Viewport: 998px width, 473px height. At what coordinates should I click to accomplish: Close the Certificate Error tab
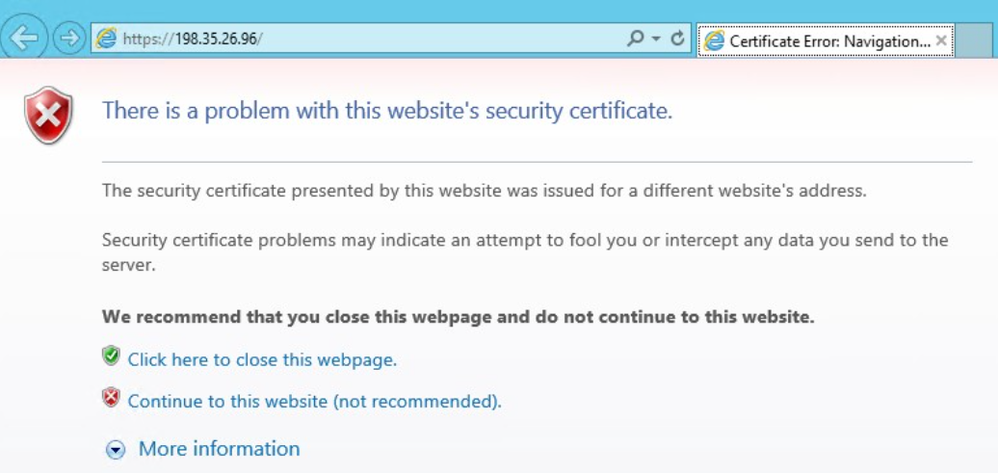[942, 41]
